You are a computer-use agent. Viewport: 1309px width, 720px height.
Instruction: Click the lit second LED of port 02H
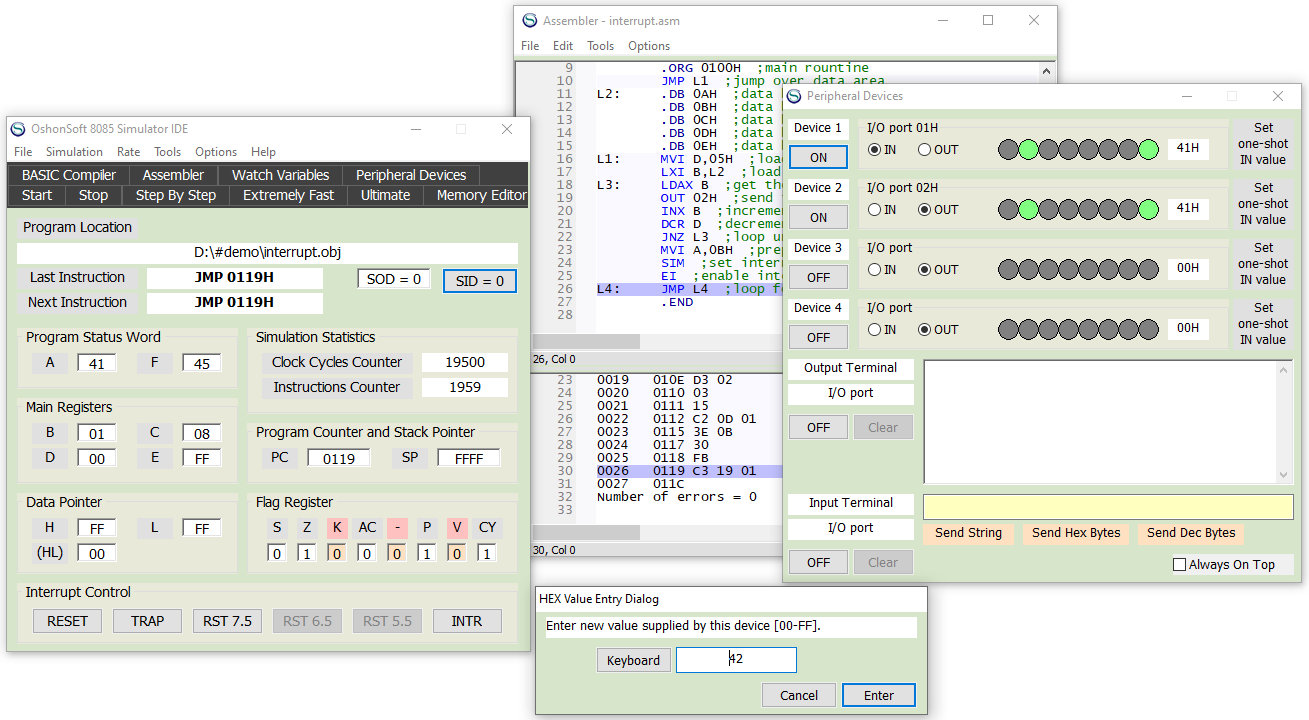[1029, 210]
